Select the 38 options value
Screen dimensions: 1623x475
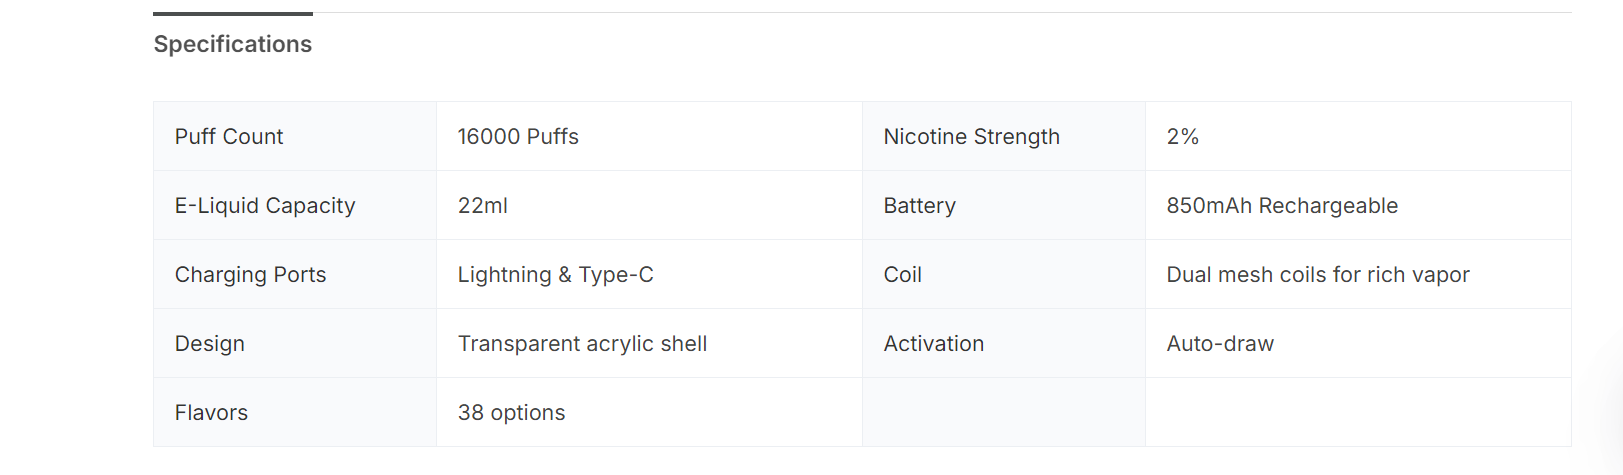[x=511, y=413]
